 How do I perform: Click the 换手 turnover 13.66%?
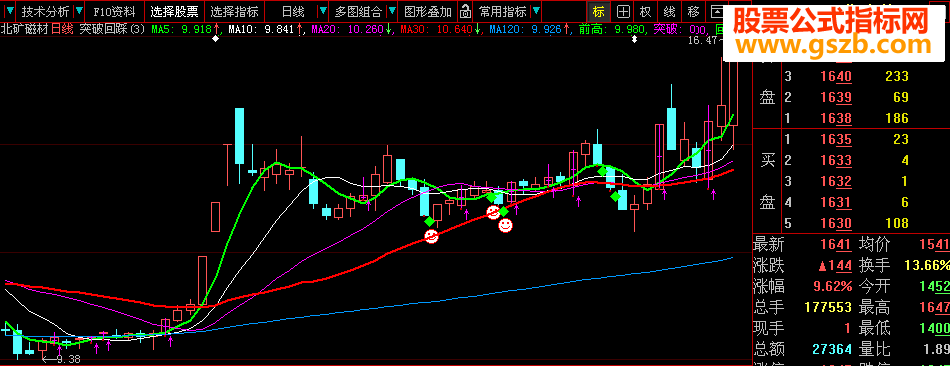926,265
